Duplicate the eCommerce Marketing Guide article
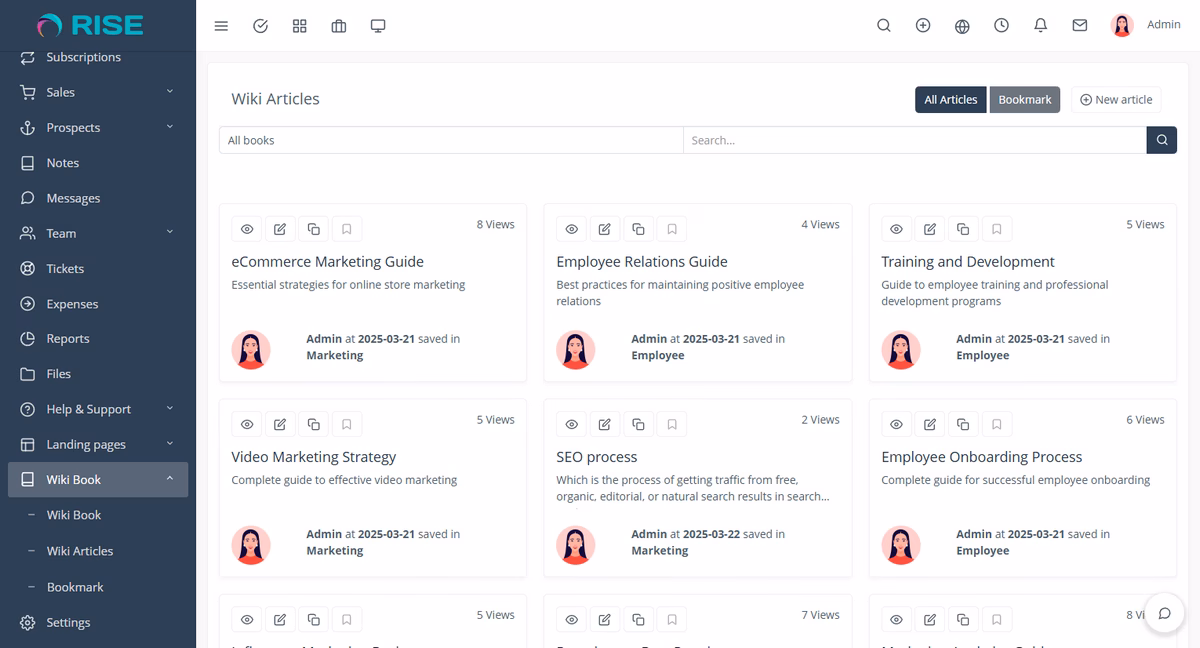This screenshot has height=648, width=1200. (x=313, y=229)
